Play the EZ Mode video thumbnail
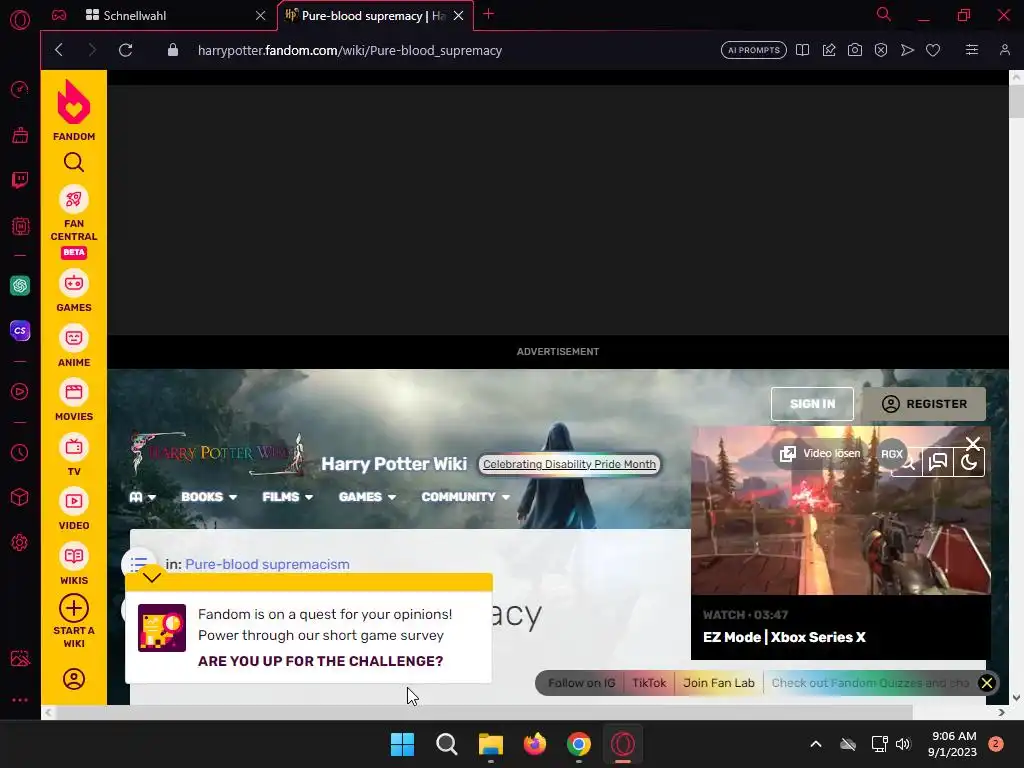Image resolution: width=1024 pixels, height=768 pixels. 840,511
